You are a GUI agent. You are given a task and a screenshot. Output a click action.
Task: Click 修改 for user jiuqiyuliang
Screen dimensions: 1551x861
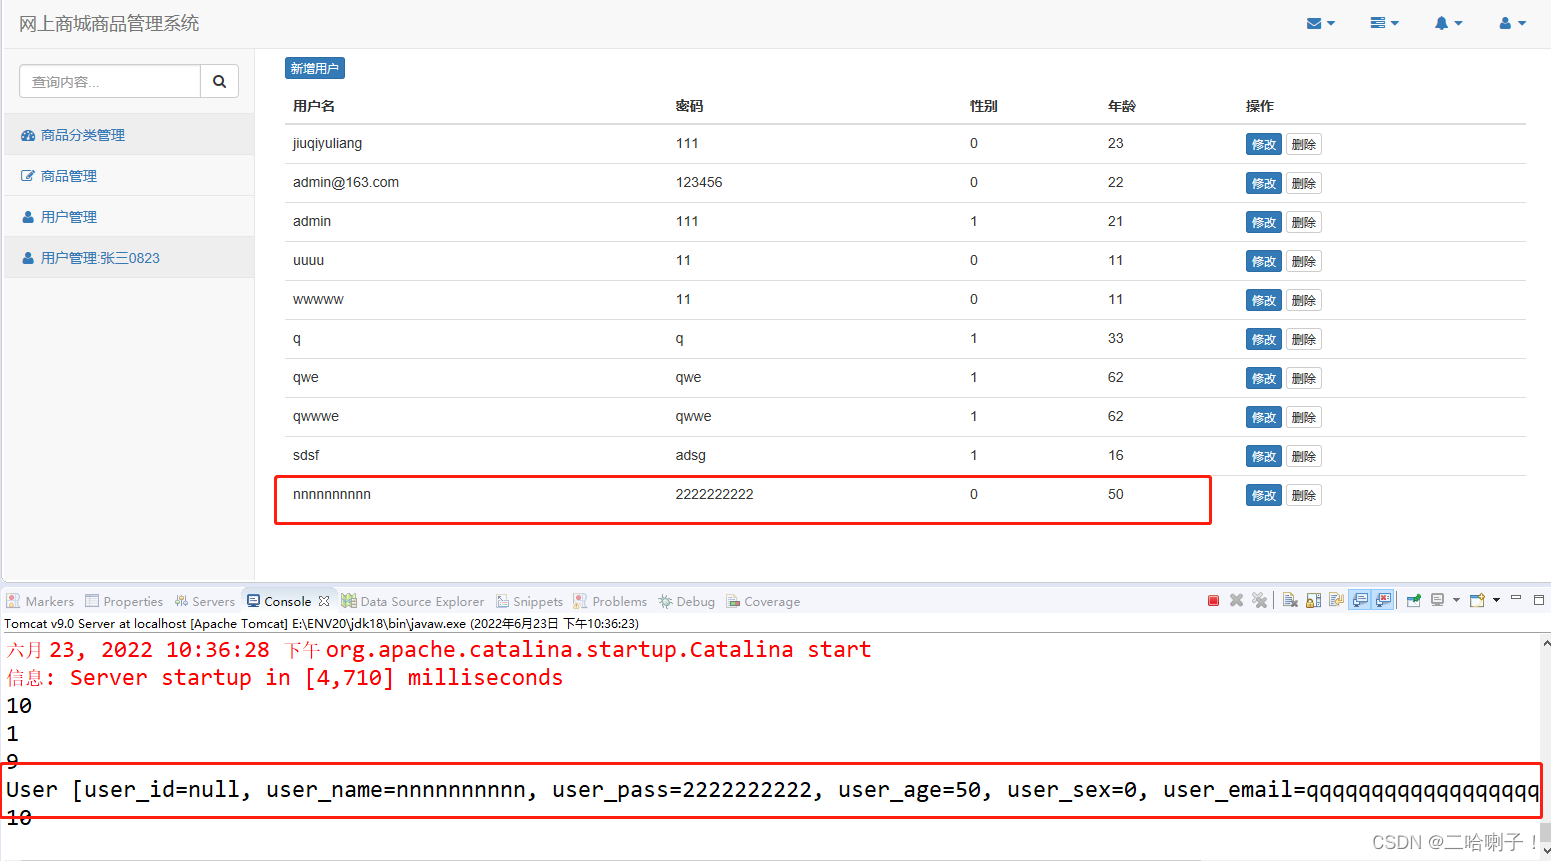pos(1264,144)
